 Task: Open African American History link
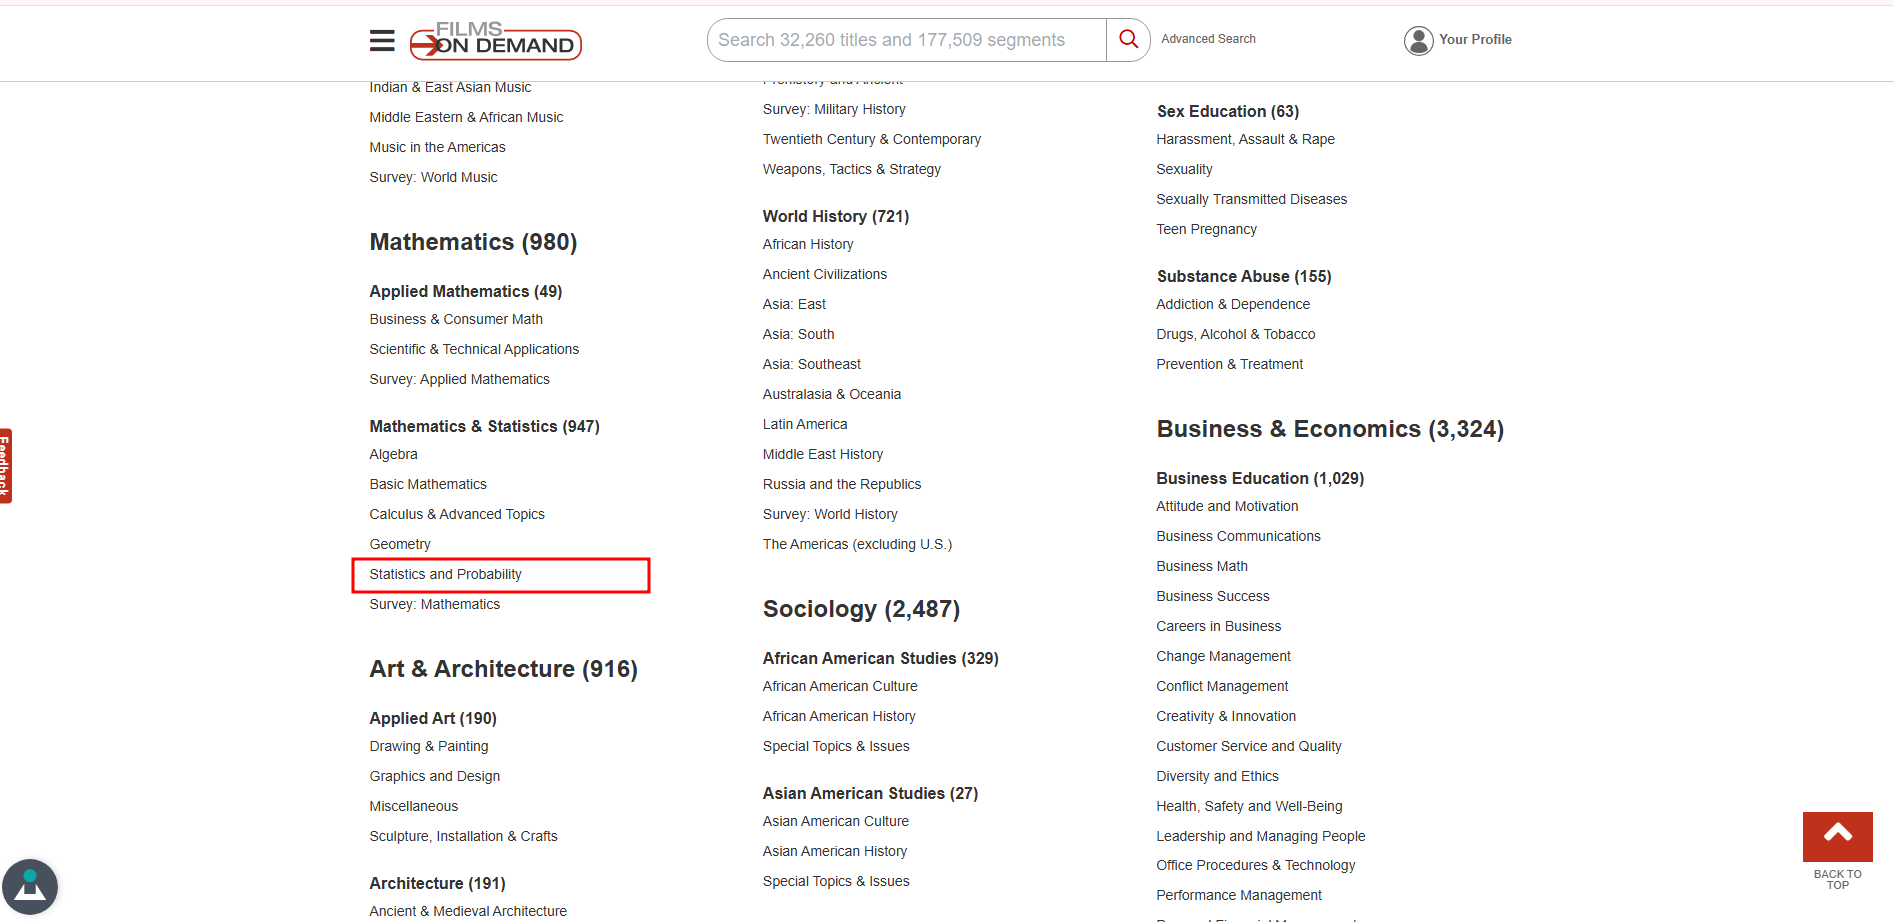coord(838,716)
